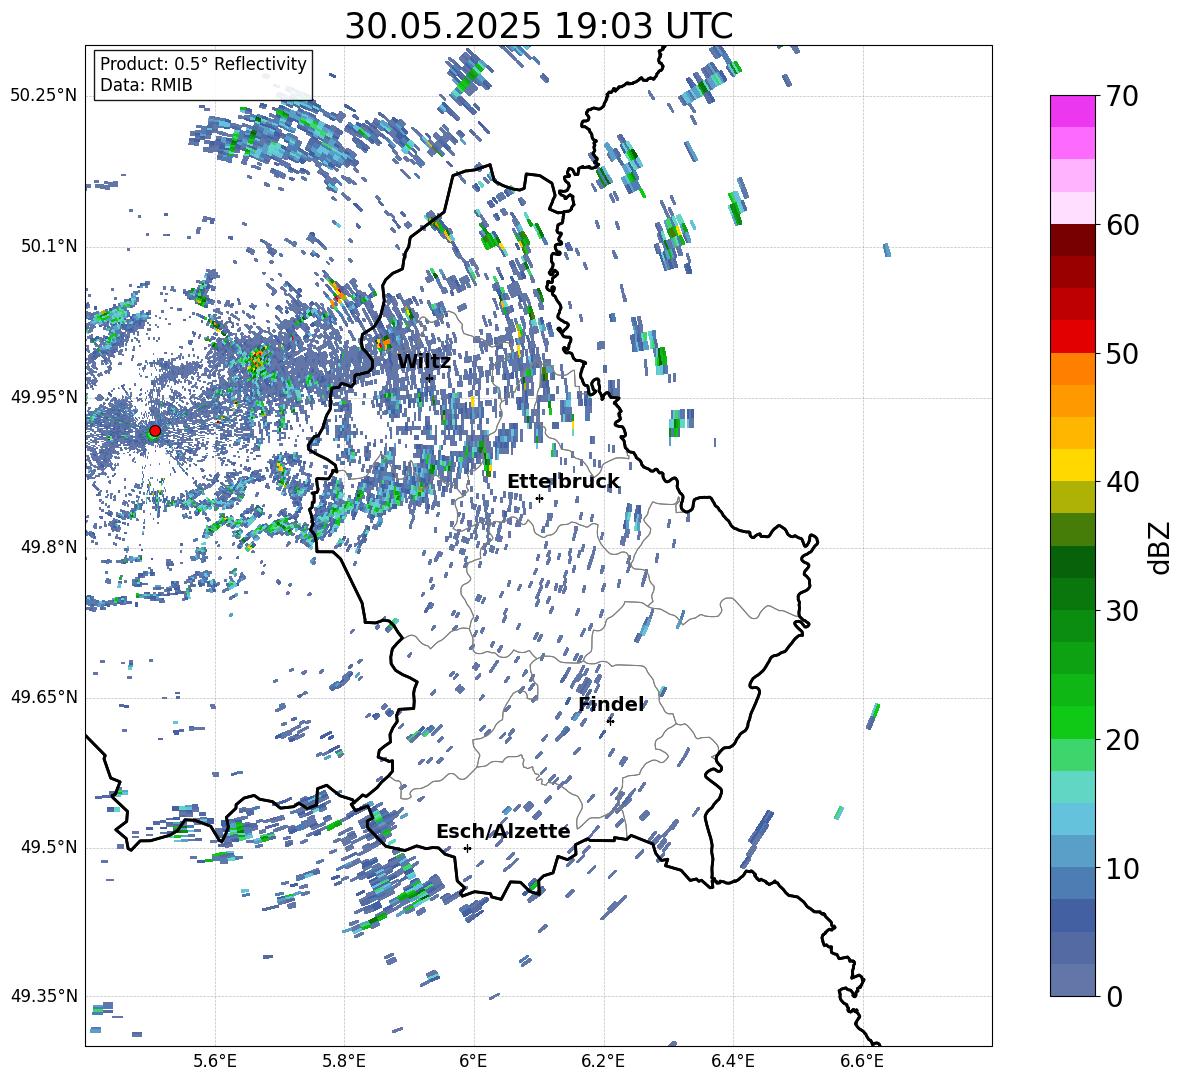Click the 49.8°N latitude label

tap(49, 547)
